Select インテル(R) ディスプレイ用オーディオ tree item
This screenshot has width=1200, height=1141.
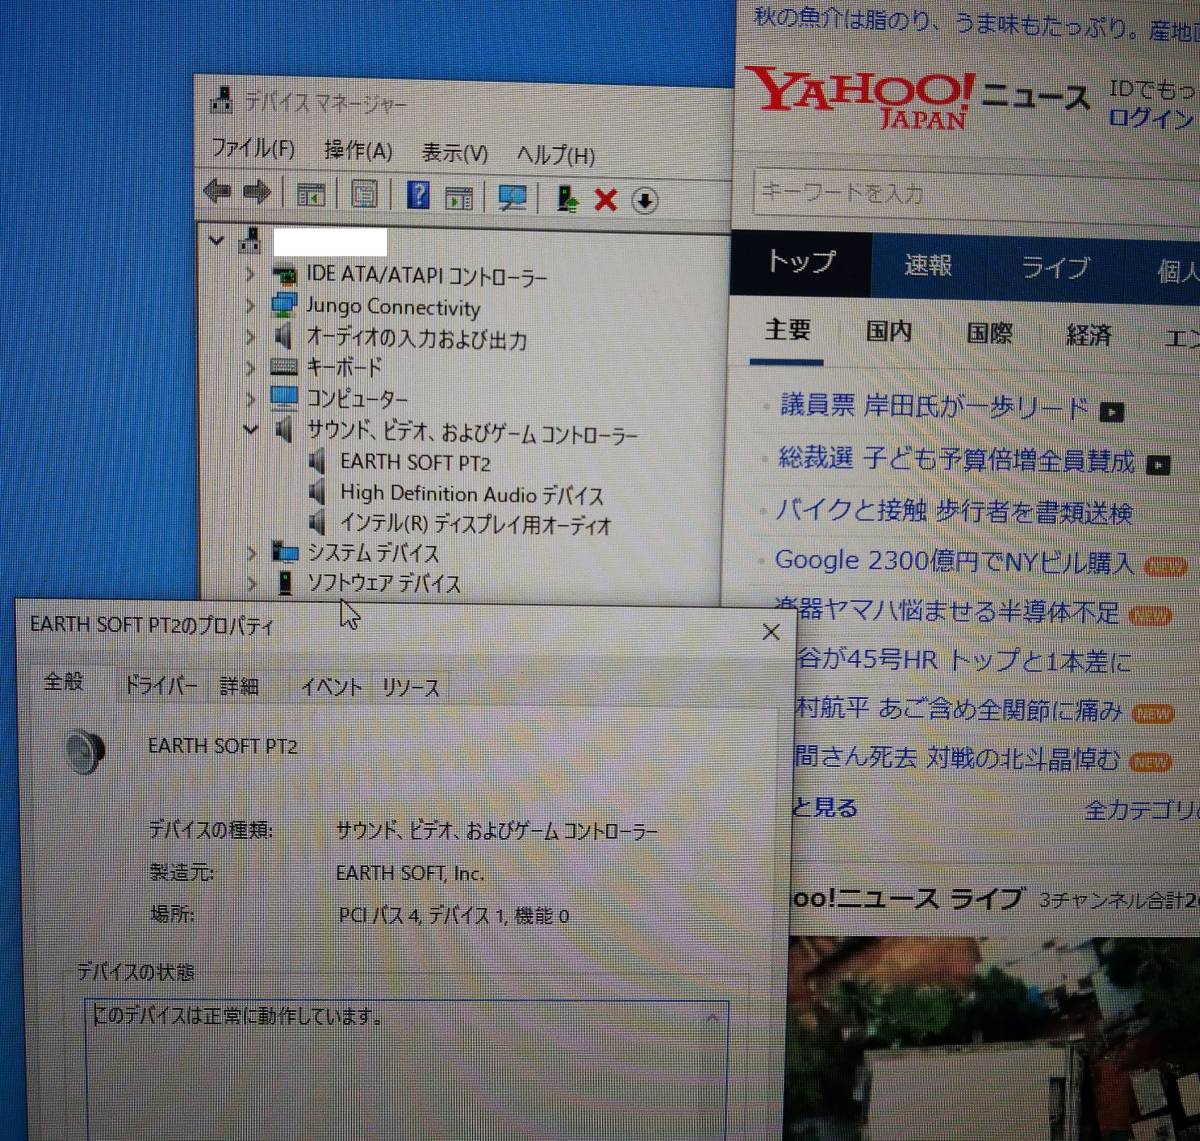tap(475, 523)
